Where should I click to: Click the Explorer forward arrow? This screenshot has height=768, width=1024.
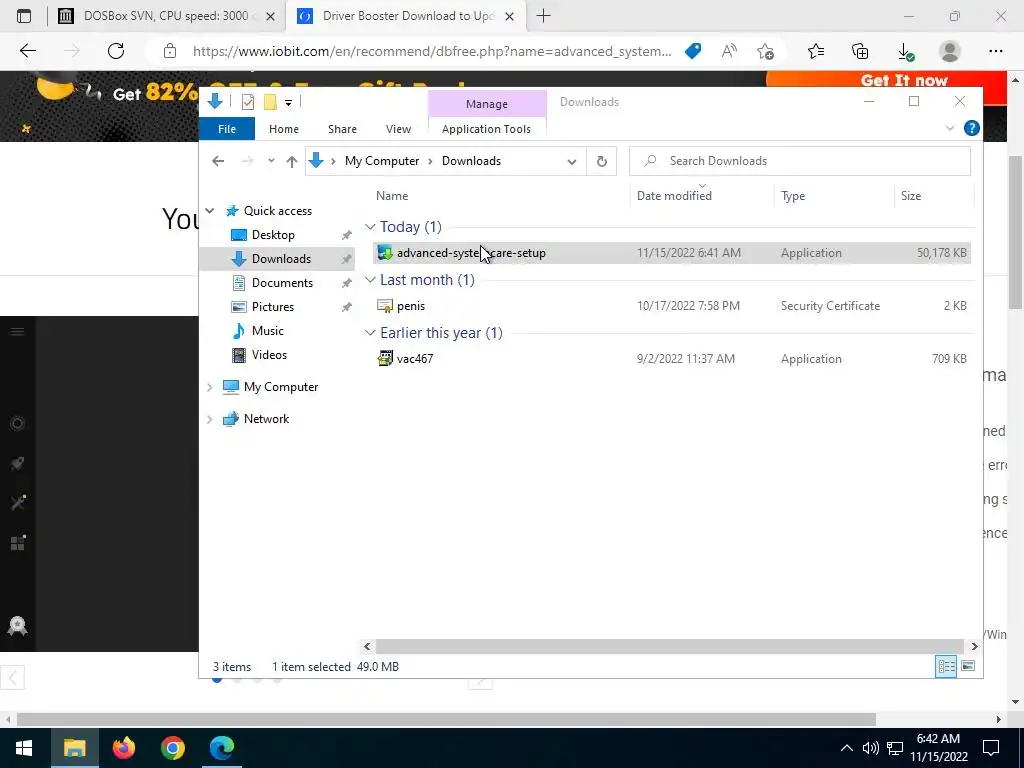click(248, 161)
